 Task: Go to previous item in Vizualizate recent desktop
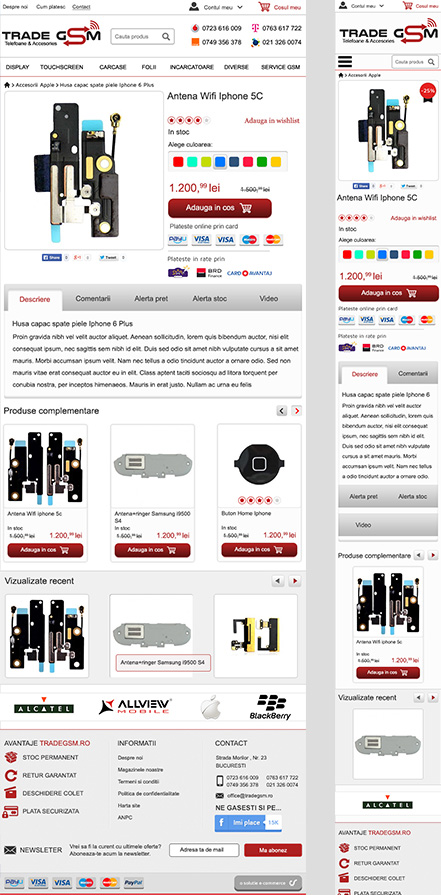278,581
